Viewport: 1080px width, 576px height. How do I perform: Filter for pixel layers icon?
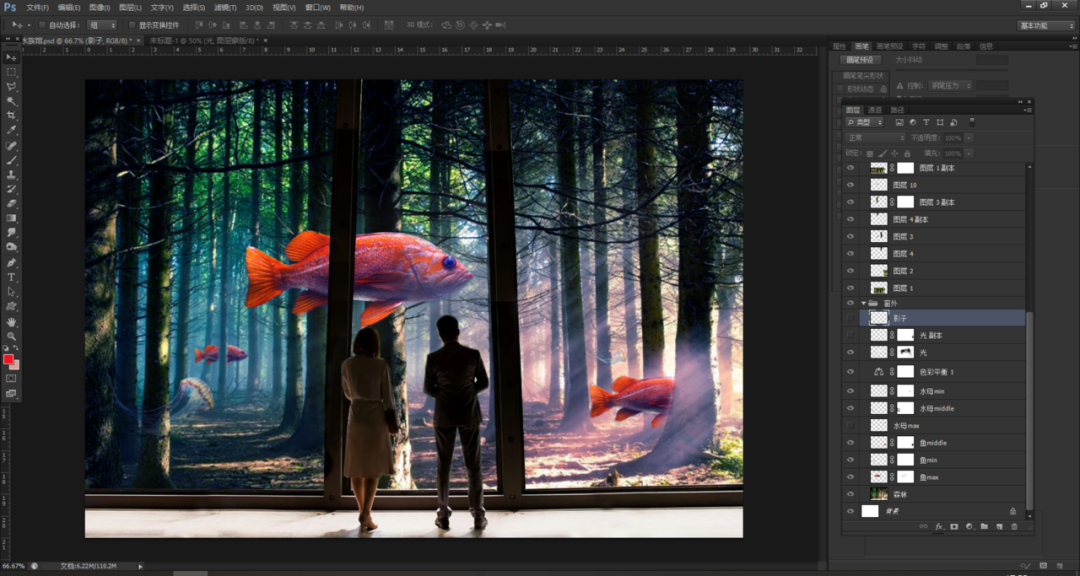click(900, 123)
